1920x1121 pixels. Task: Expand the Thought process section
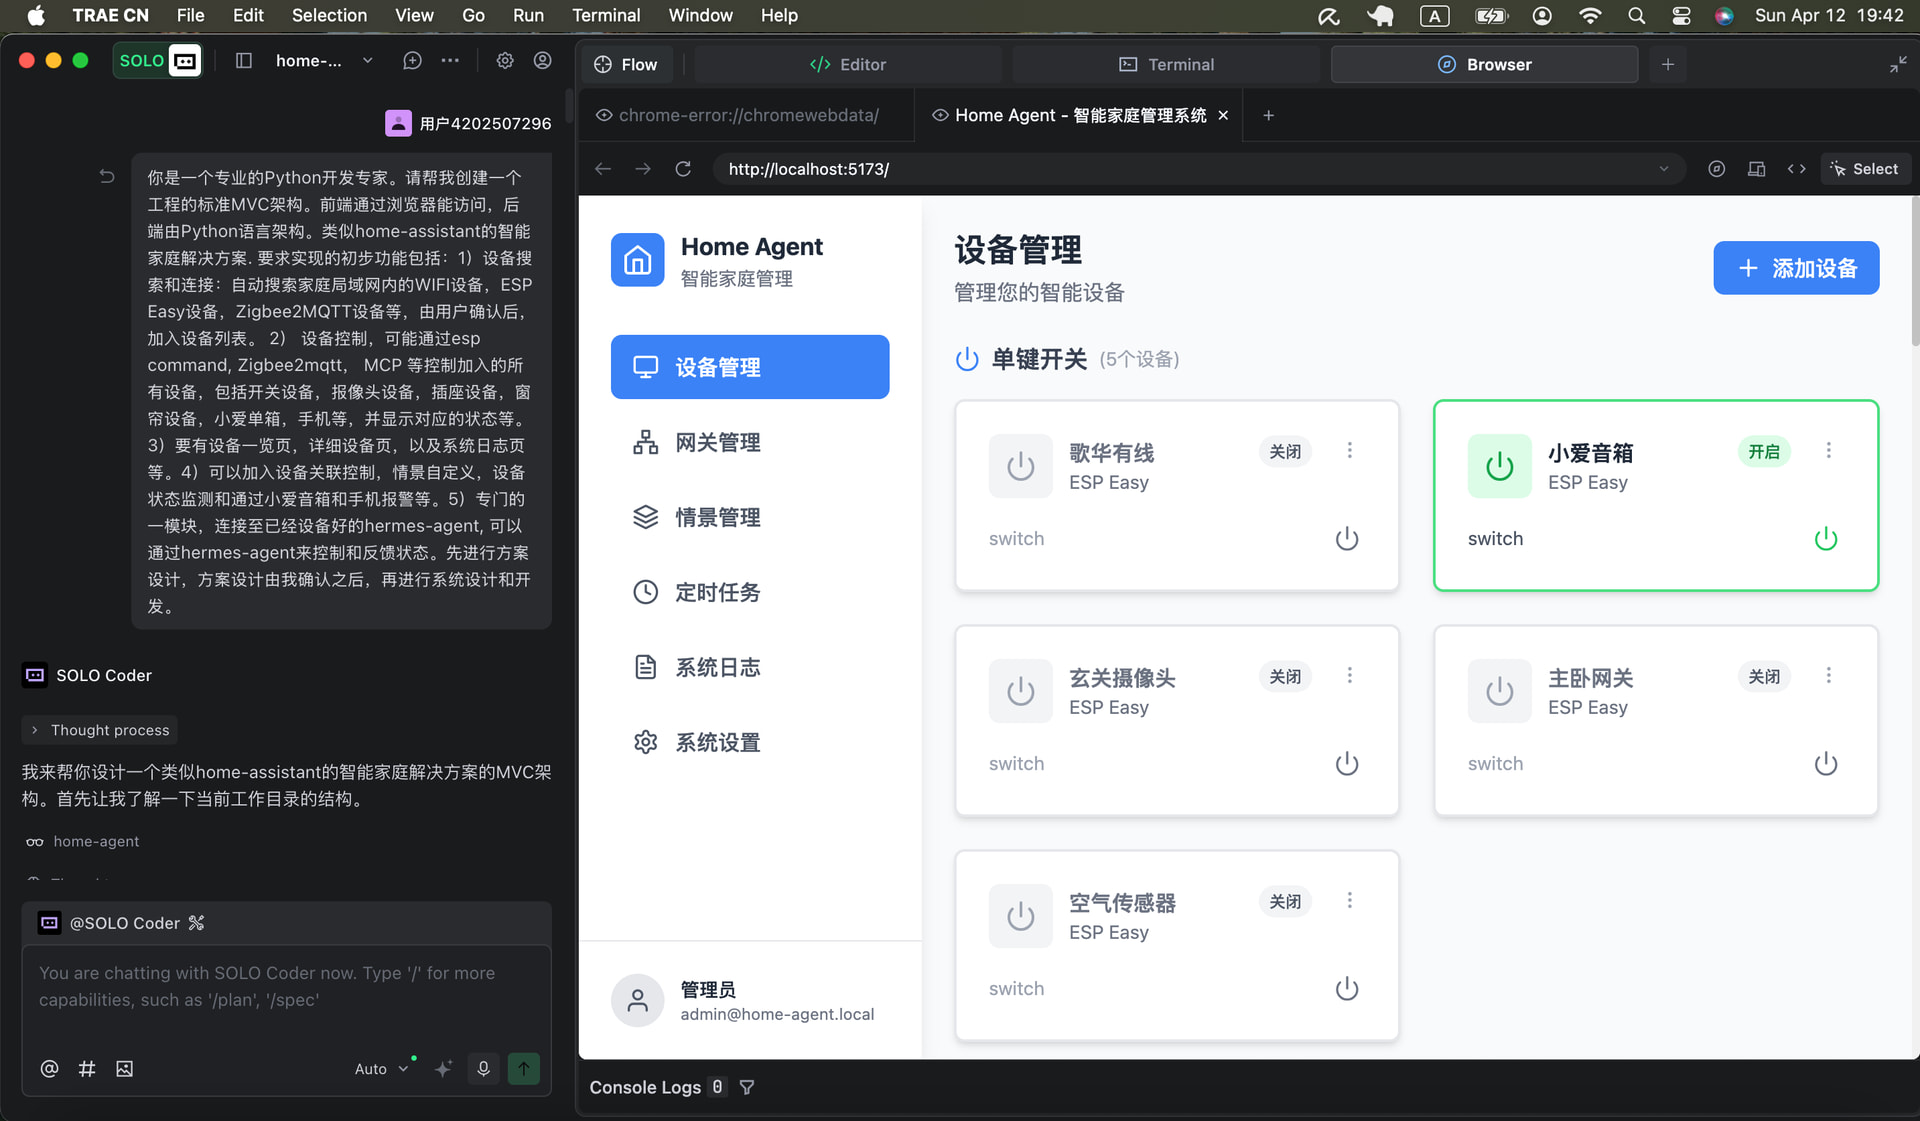99,730
